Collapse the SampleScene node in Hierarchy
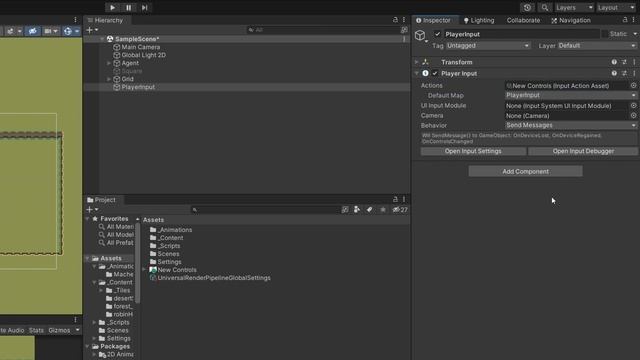Image resolution: width=640 pixels, height=360 pixels. tap(102, 39)
